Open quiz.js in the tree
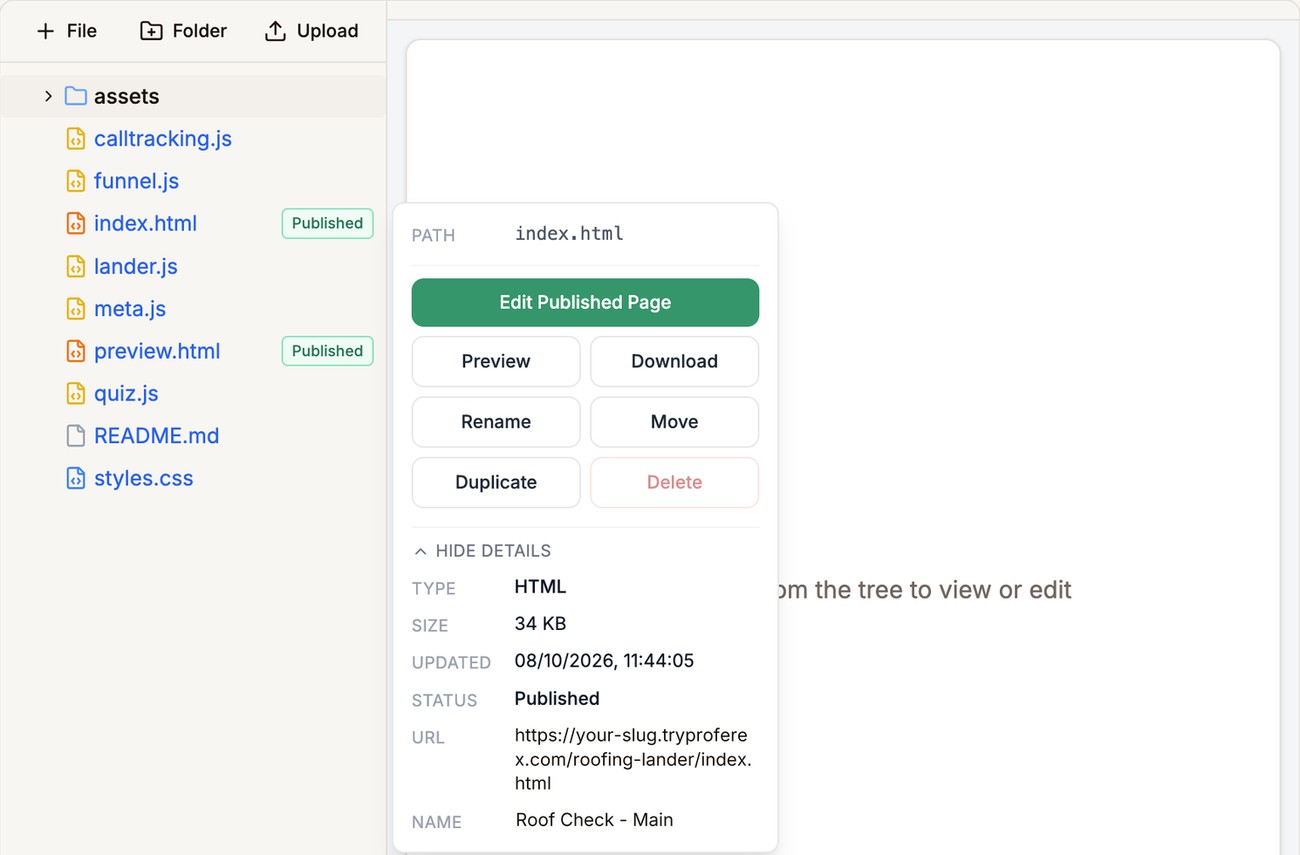Screen dimensions: 1300x855 [126, 393]
